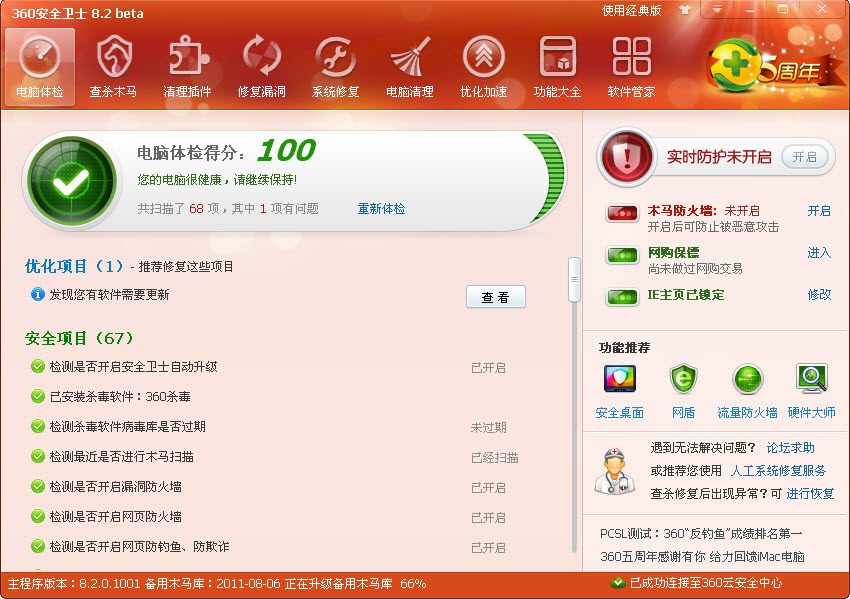Open 查杀木马 trojan scan tool
Image resolution: width=850 pixels, height=599 pixels.
[113, 67]
